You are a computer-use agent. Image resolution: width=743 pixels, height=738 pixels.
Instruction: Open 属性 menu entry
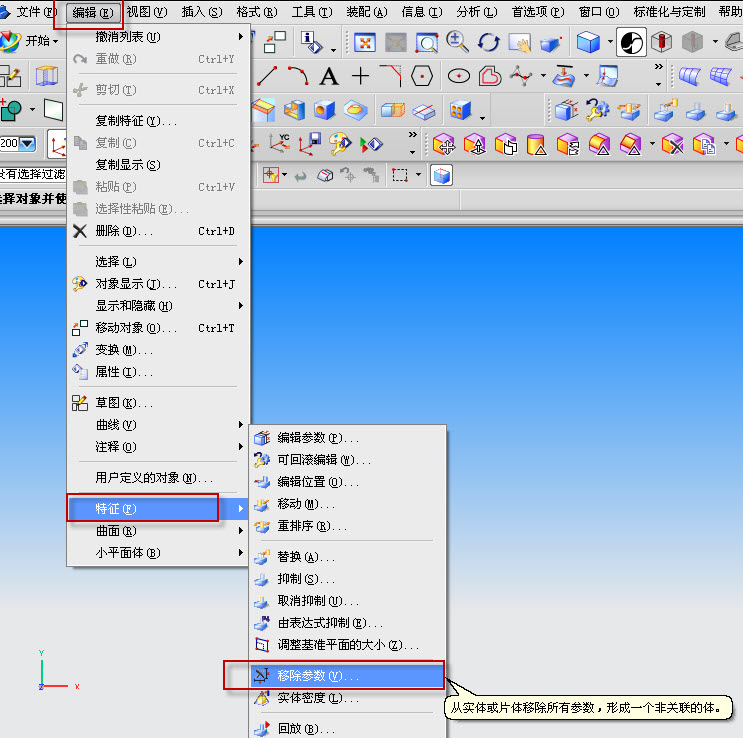point(158,372)
